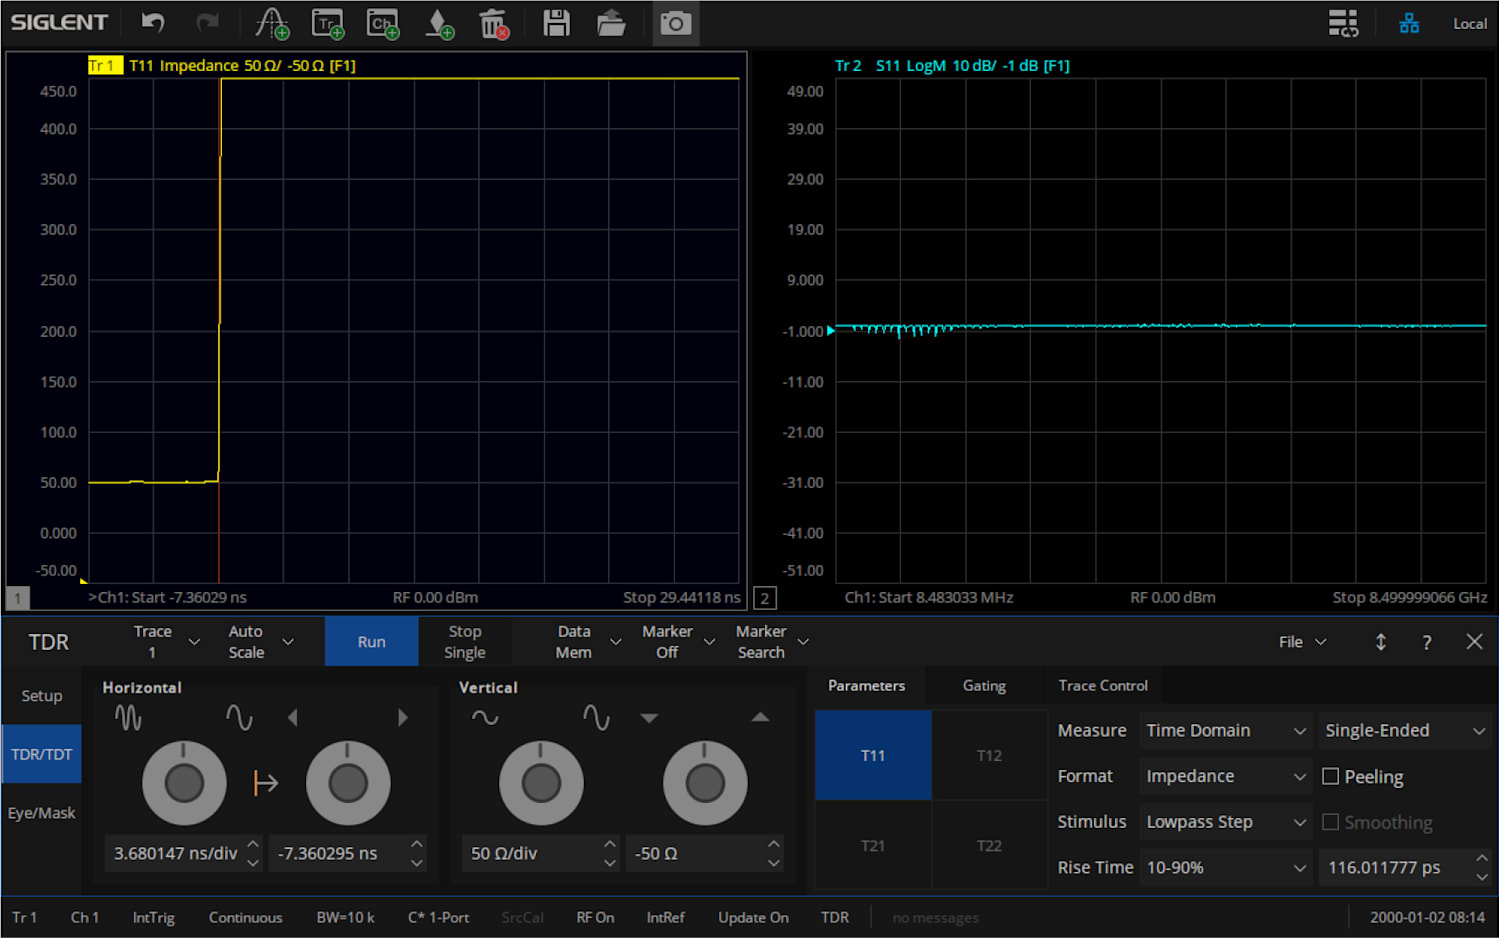Capture a screenshot with the camera icon
Viewport: 1499px width, 938px height.
[675, 23]
